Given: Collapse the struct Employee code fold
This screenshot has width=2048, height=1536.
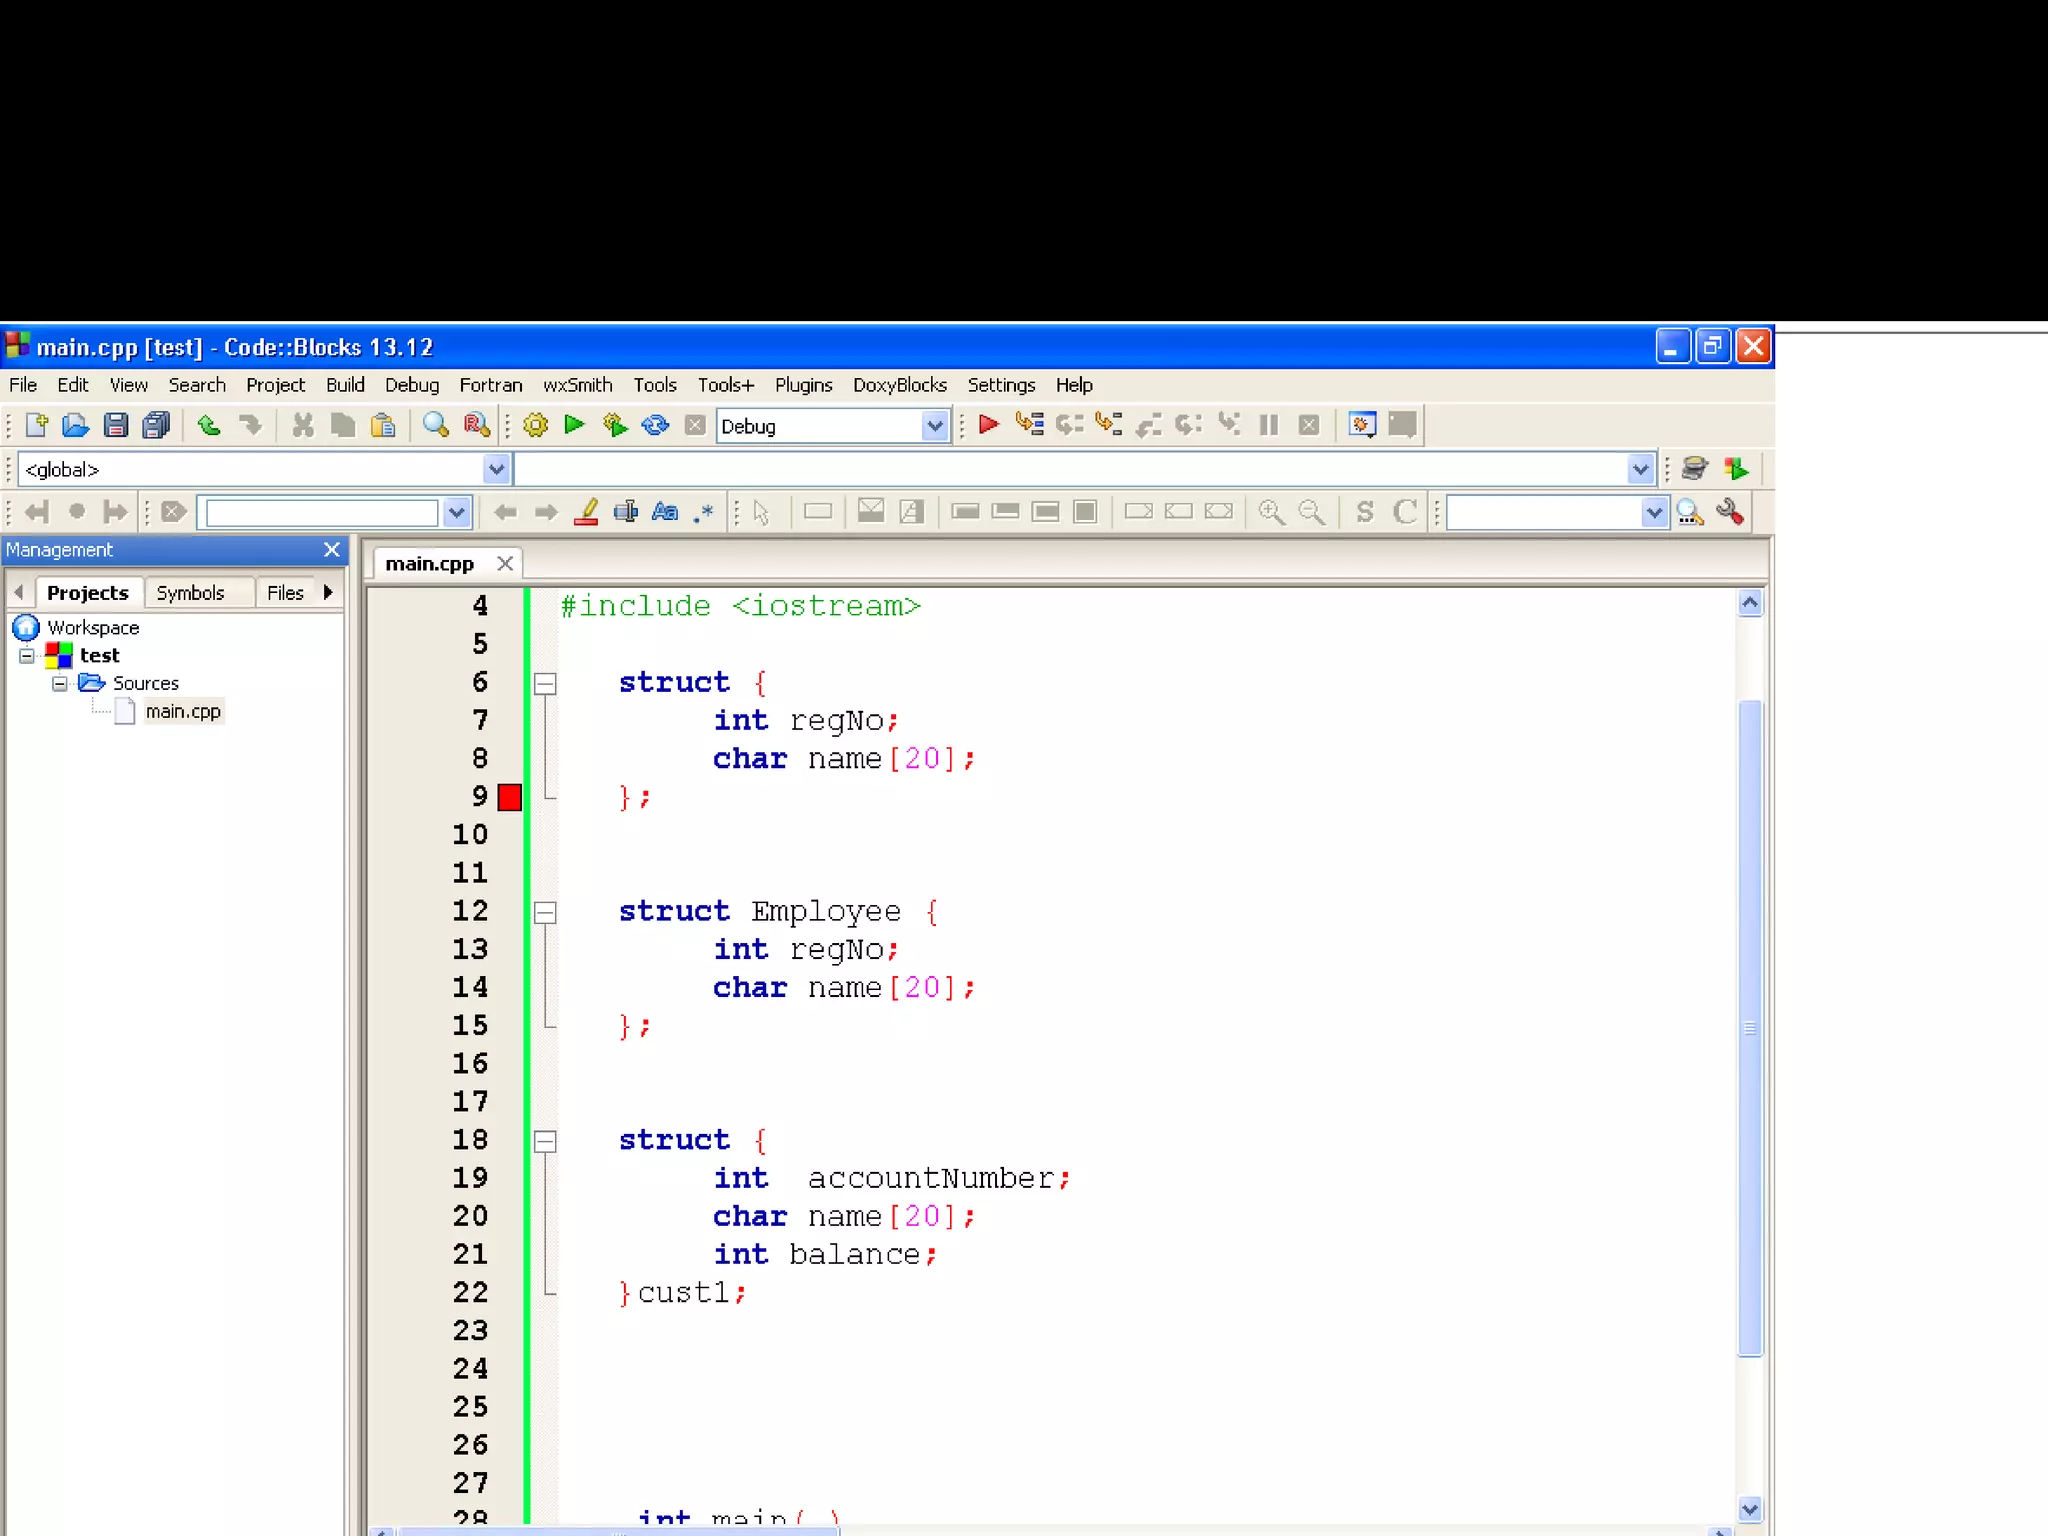Looking at the screenshot, I should 545,912.
